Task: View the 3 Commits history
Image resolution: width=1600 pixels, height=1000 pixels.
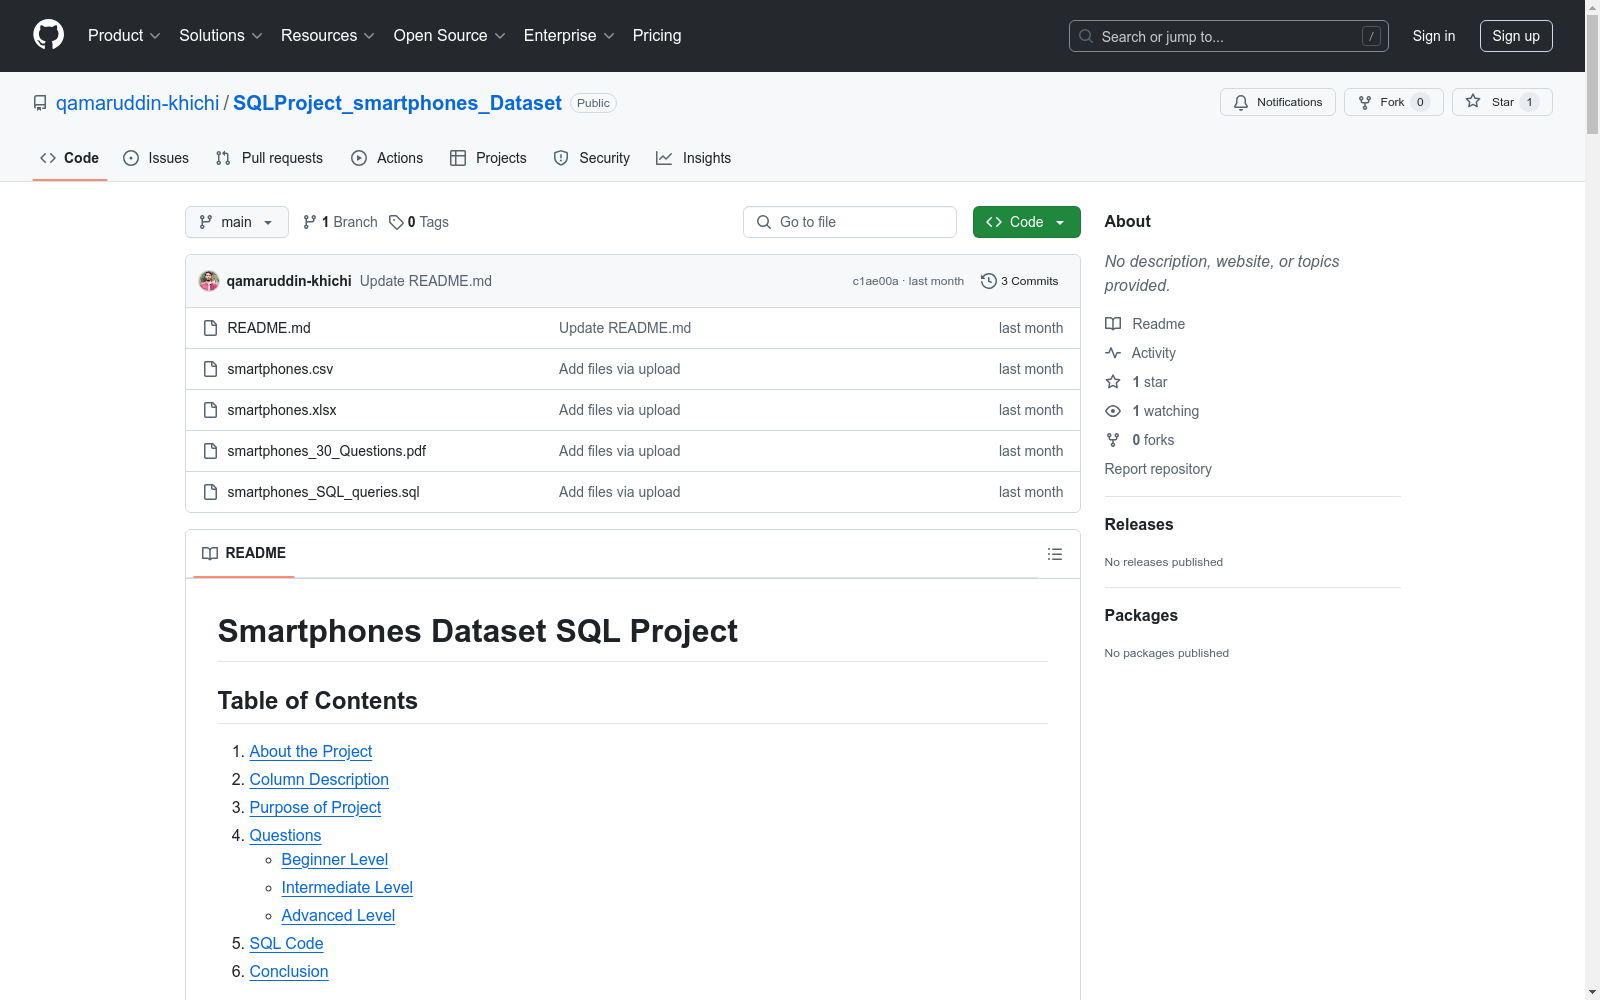Action: click(1020, 281)
